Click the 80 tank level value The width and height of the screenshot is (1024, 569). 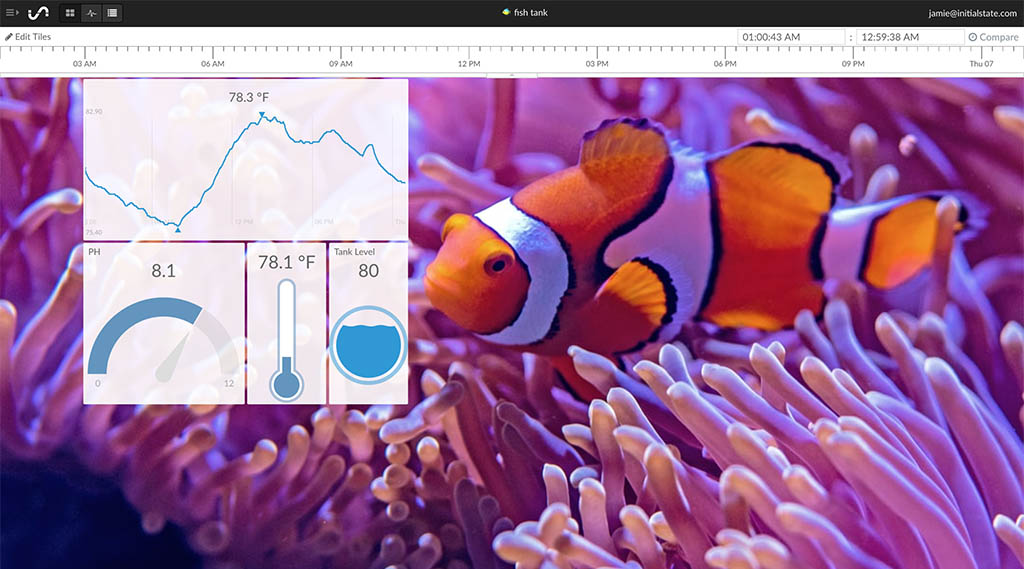[x=368, y=270]
